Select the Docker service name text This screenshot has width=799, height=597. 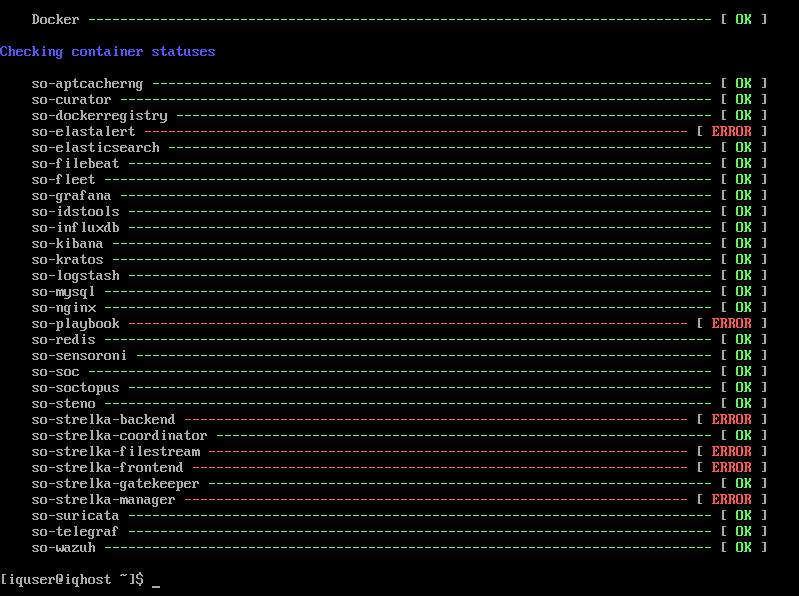coord(56,19)
